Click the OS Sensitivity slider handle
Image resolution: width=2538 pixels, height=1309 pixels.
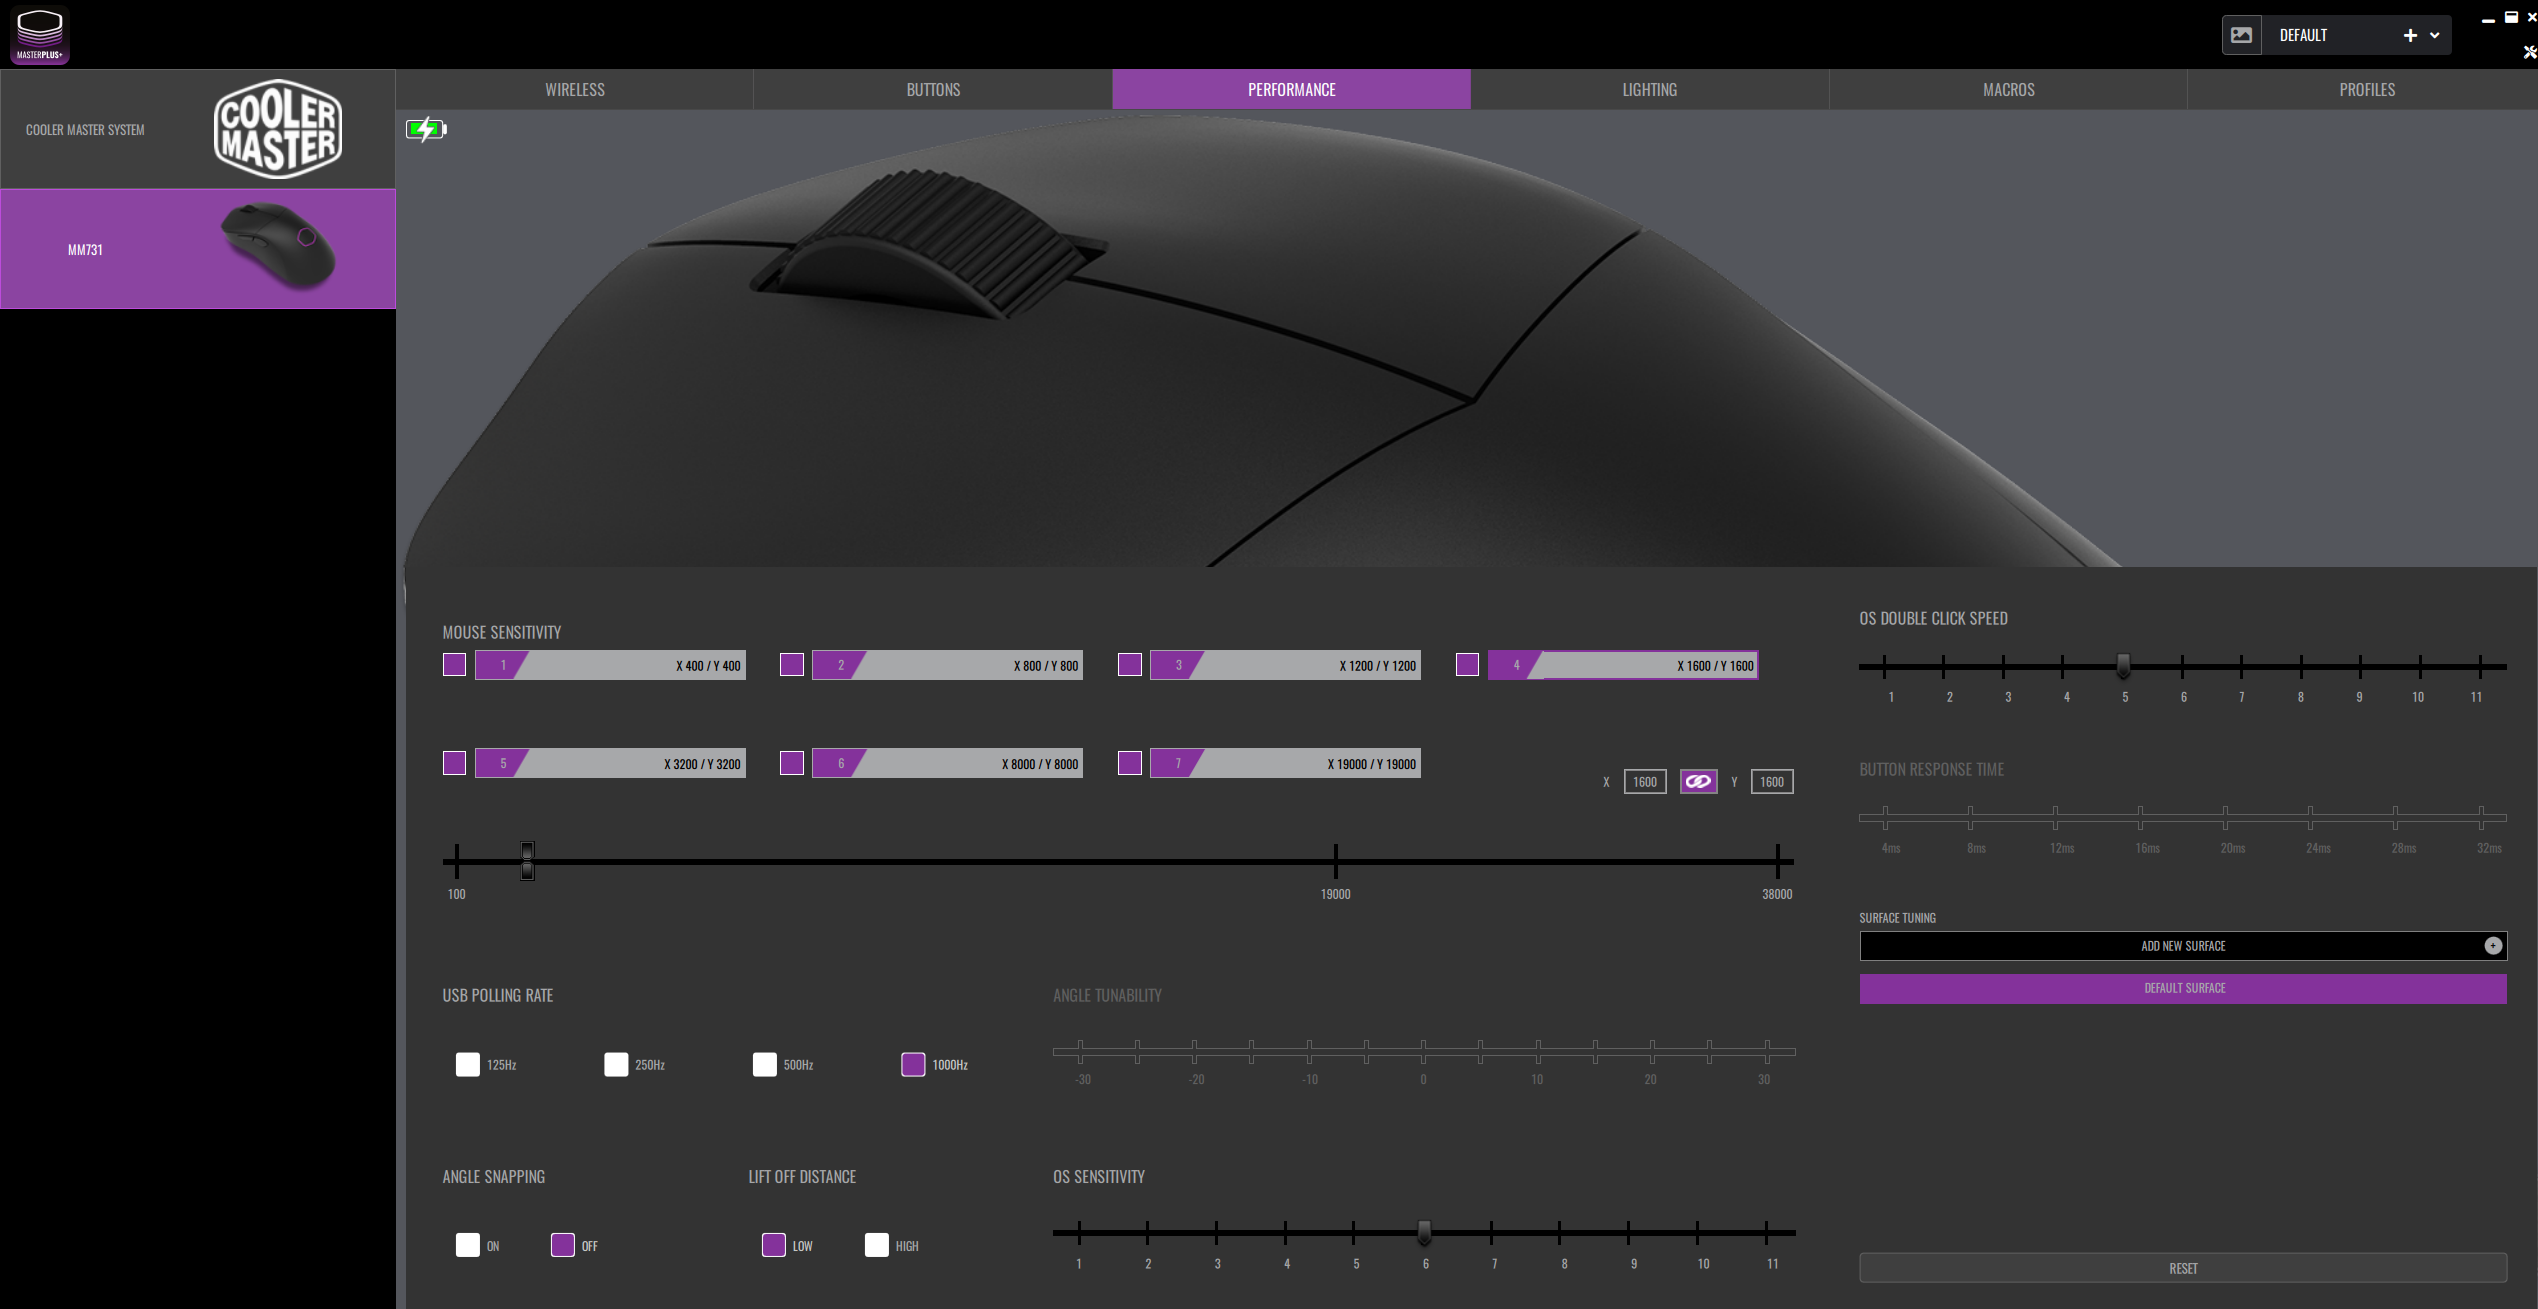(x=1424, y=1232)
